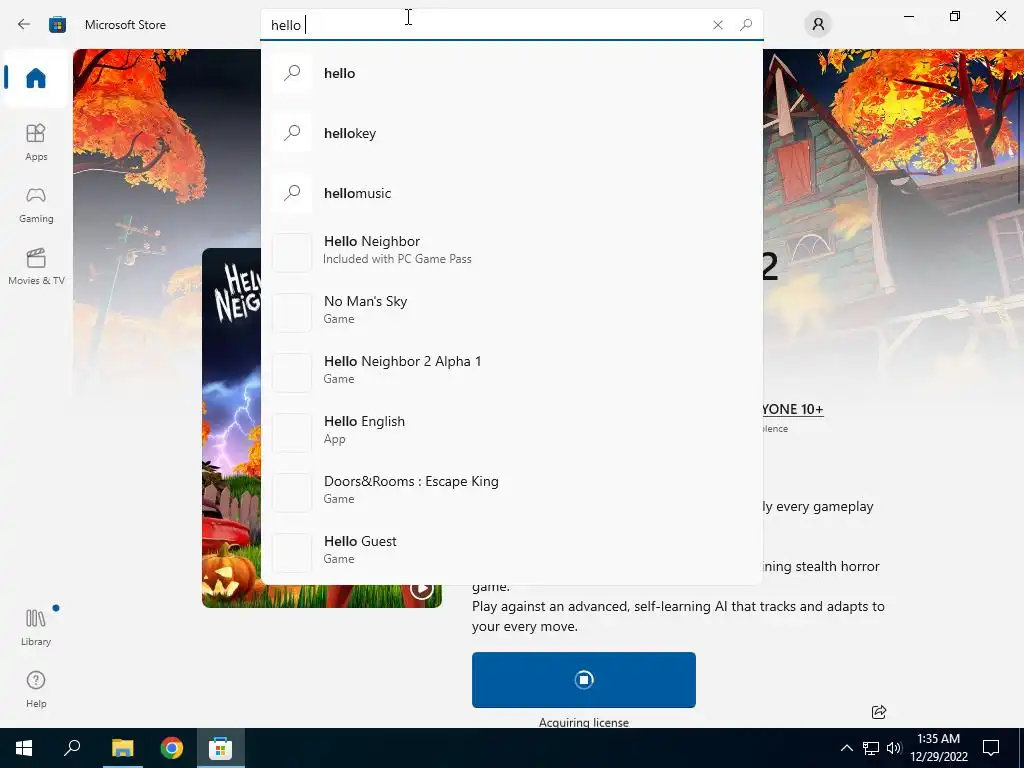Select Doors&Rooms : Escape King result
The height and width of the screenshot is (768, 1024).
click(x=511, y=493)
